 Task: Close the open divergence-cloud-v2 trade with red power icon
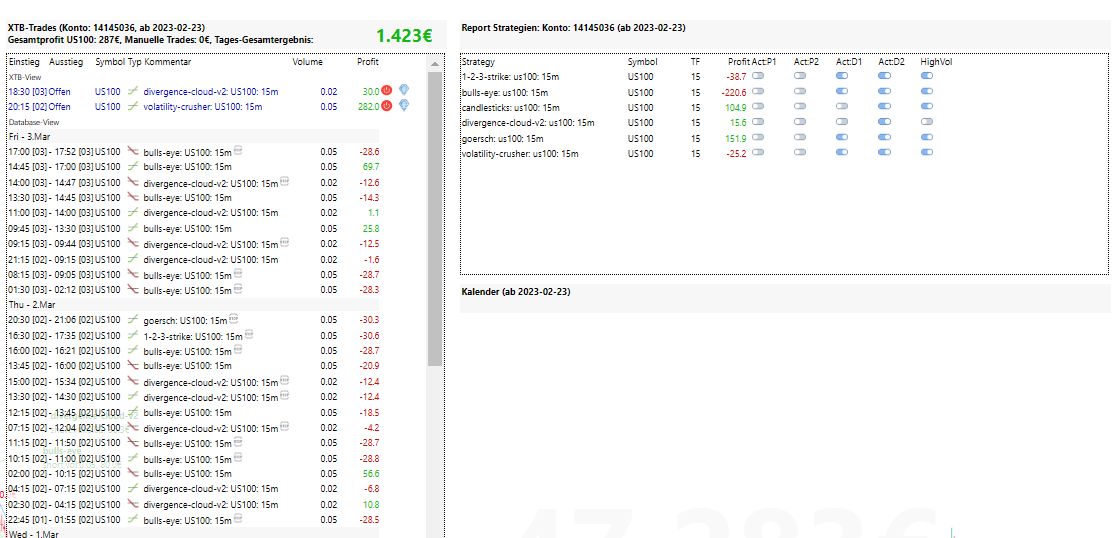387,90
